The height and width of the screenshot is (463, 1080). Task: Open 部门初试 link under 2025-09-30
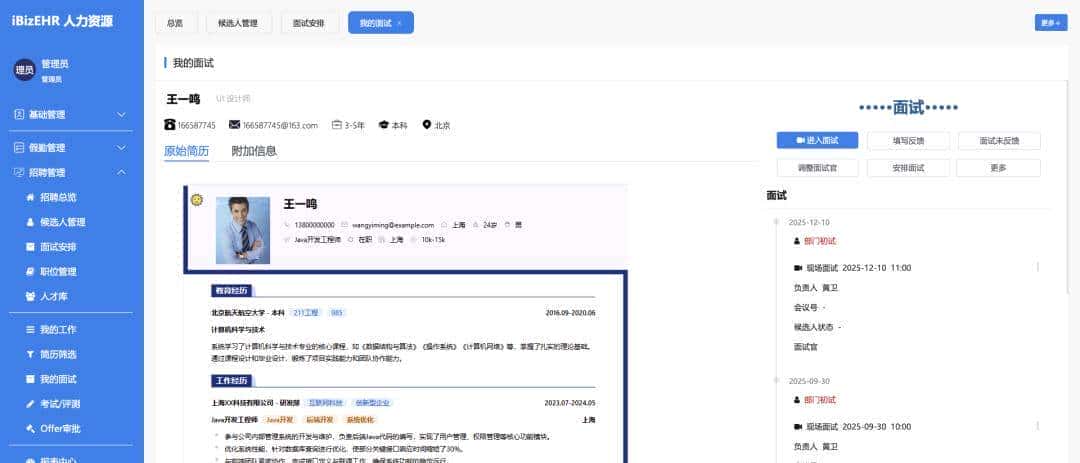point(820,400)
